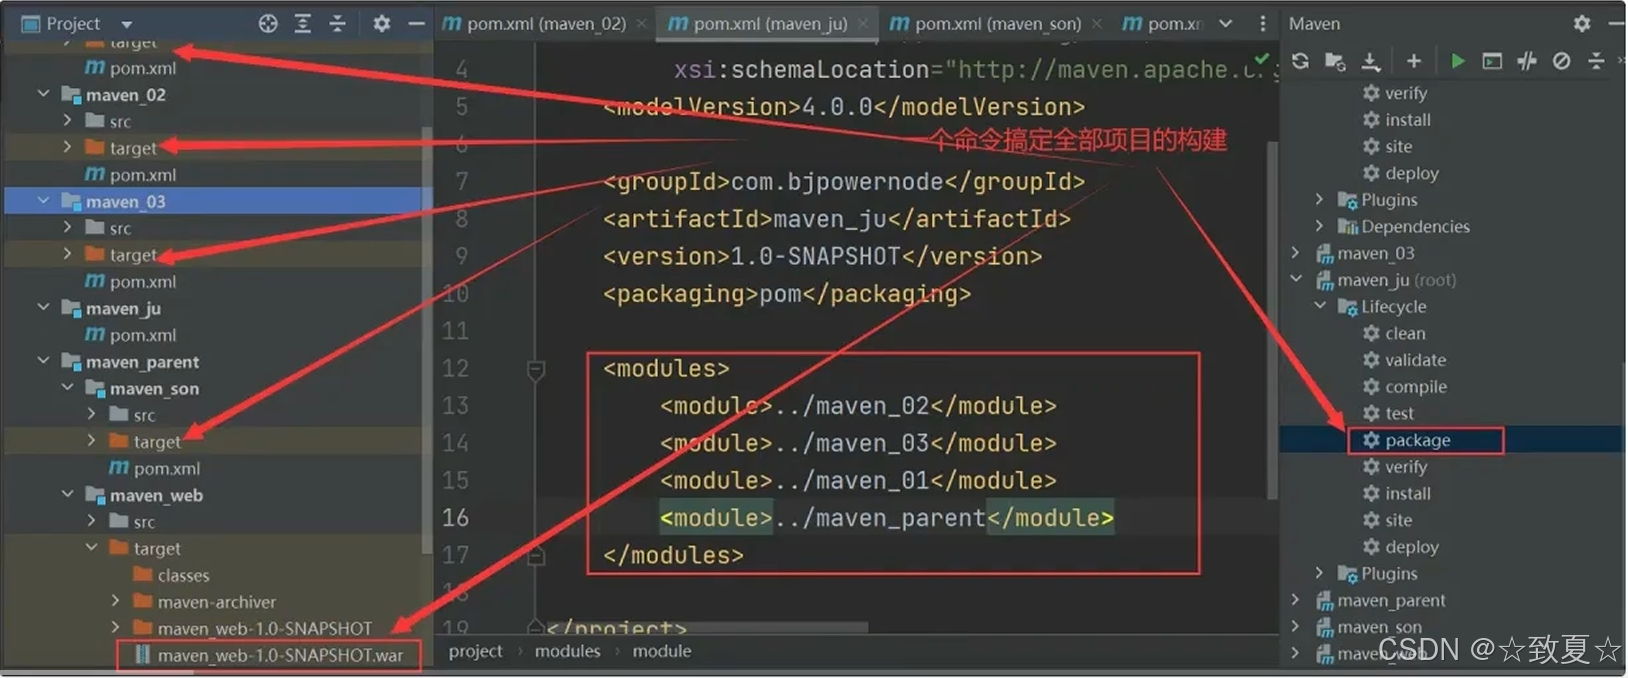
Task: Collapse the maven_ju folder in Project tree
Action: click(x=43, y=308)
